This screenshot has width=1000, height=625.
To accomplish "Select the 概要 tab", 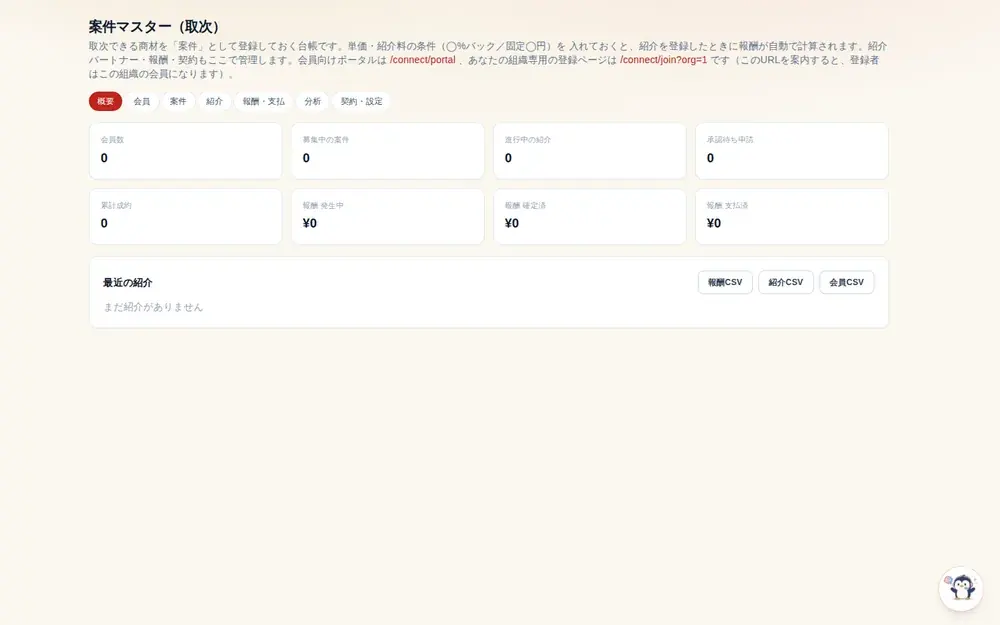I will tap(105, 101).
